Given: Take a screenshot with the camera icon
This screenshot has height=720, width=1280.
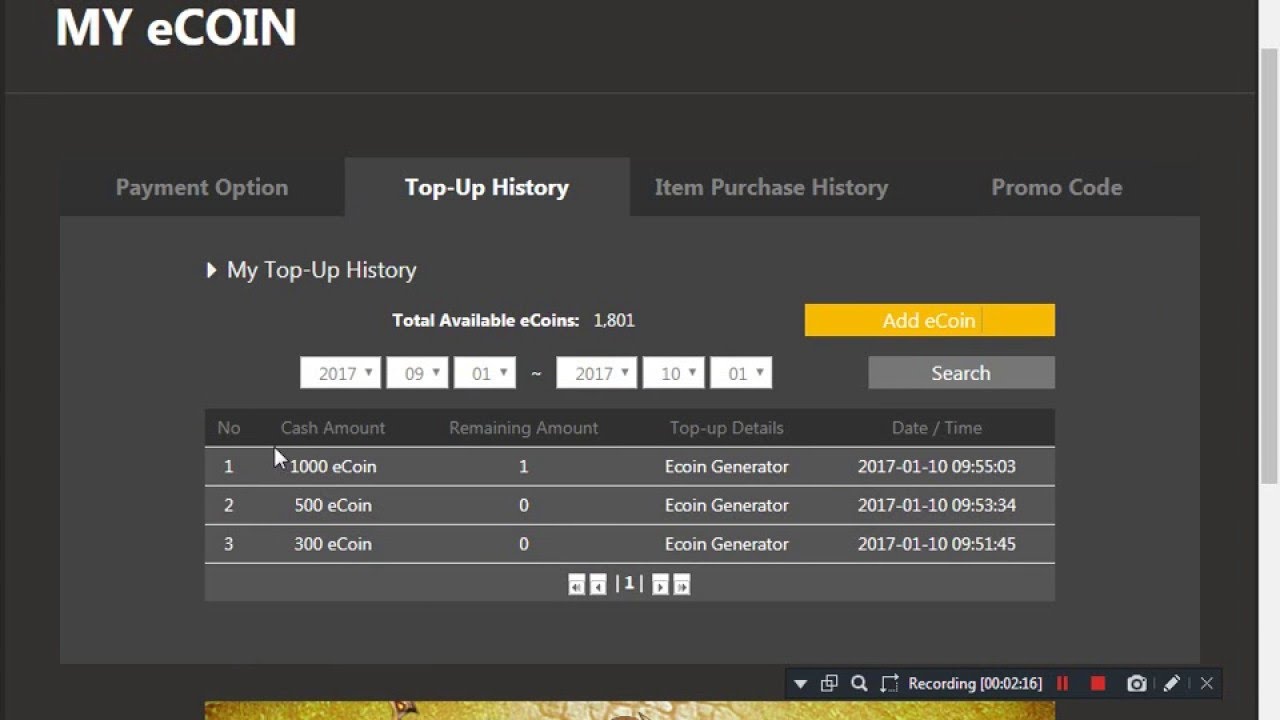Looking at the screenshot, I should (1136, 684).
